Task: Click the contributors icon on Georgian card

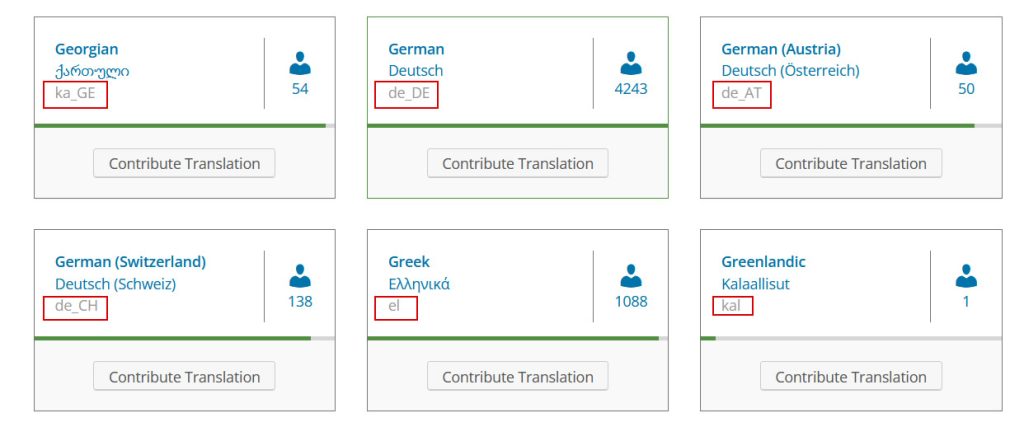Action: point(300,63)
